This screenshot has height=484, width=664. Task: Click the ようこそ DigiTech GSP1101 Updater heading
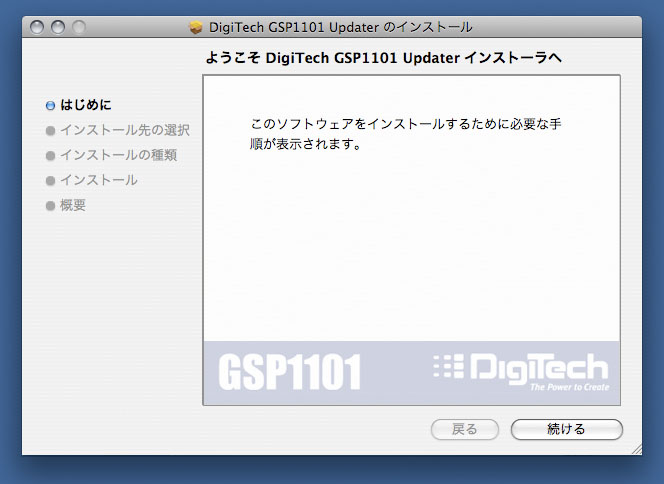(x=384, y=58)
